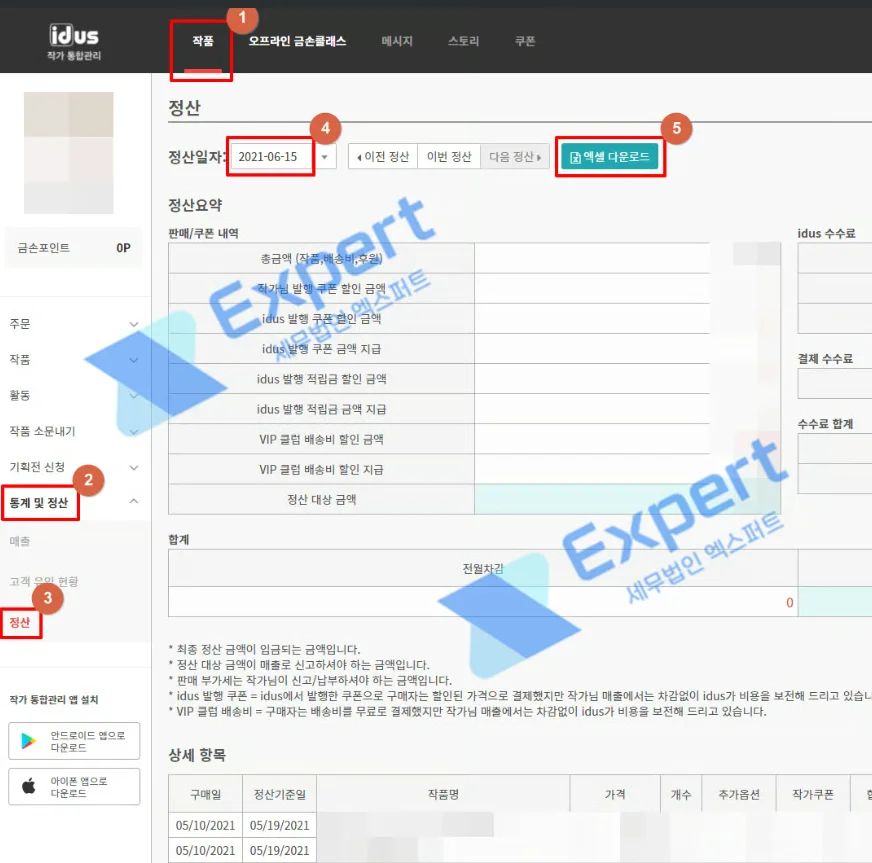Select 이번 정산 period
The width and height of the screenshot is (872, 863).
tap(449, 157)
